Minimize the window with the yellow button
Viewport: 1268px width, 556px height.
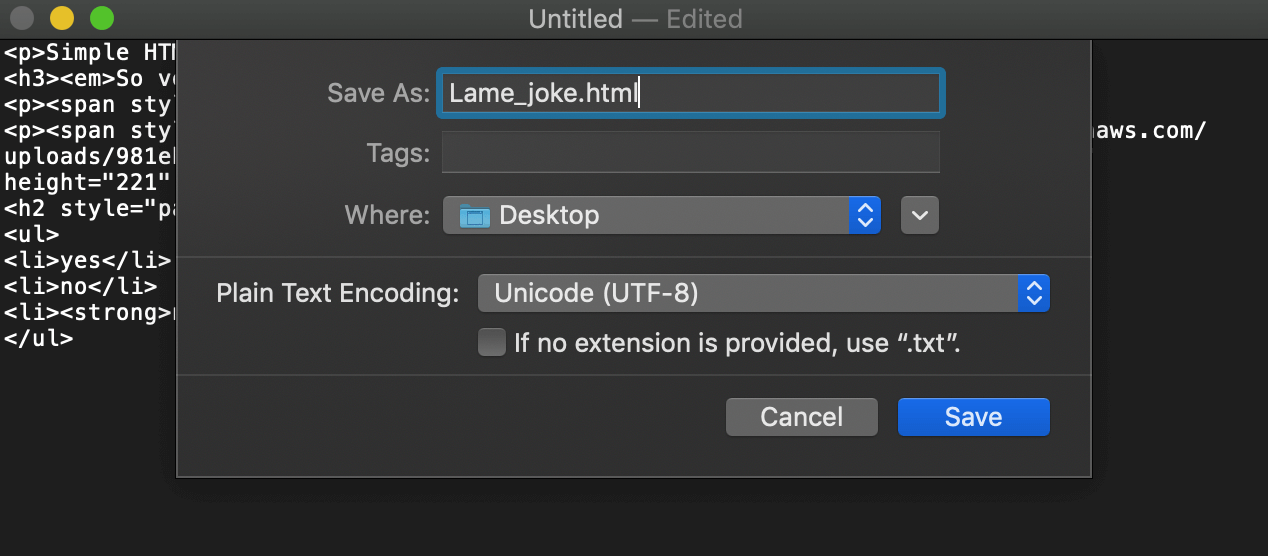[x=61, y=18]
